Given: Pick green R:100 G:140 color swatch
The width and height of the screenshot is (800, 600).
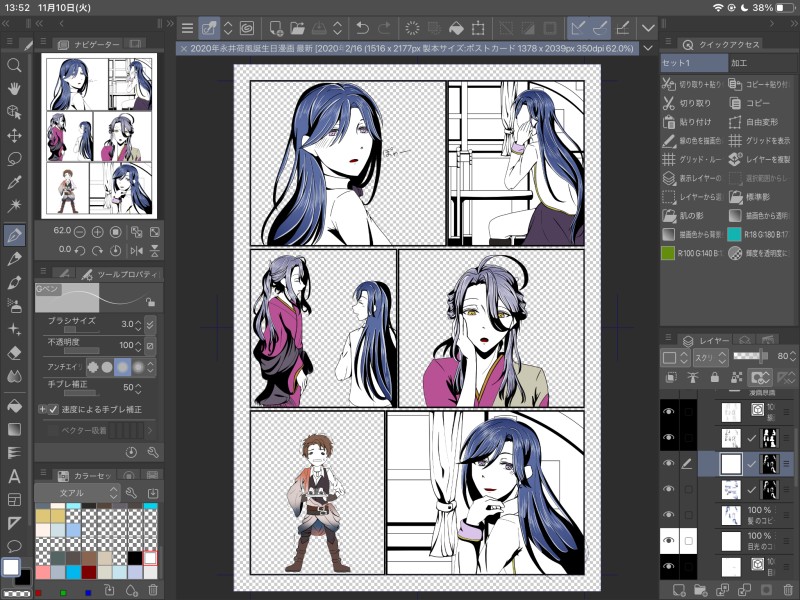Looking at the screenshot, I should [x=668, y=253].
